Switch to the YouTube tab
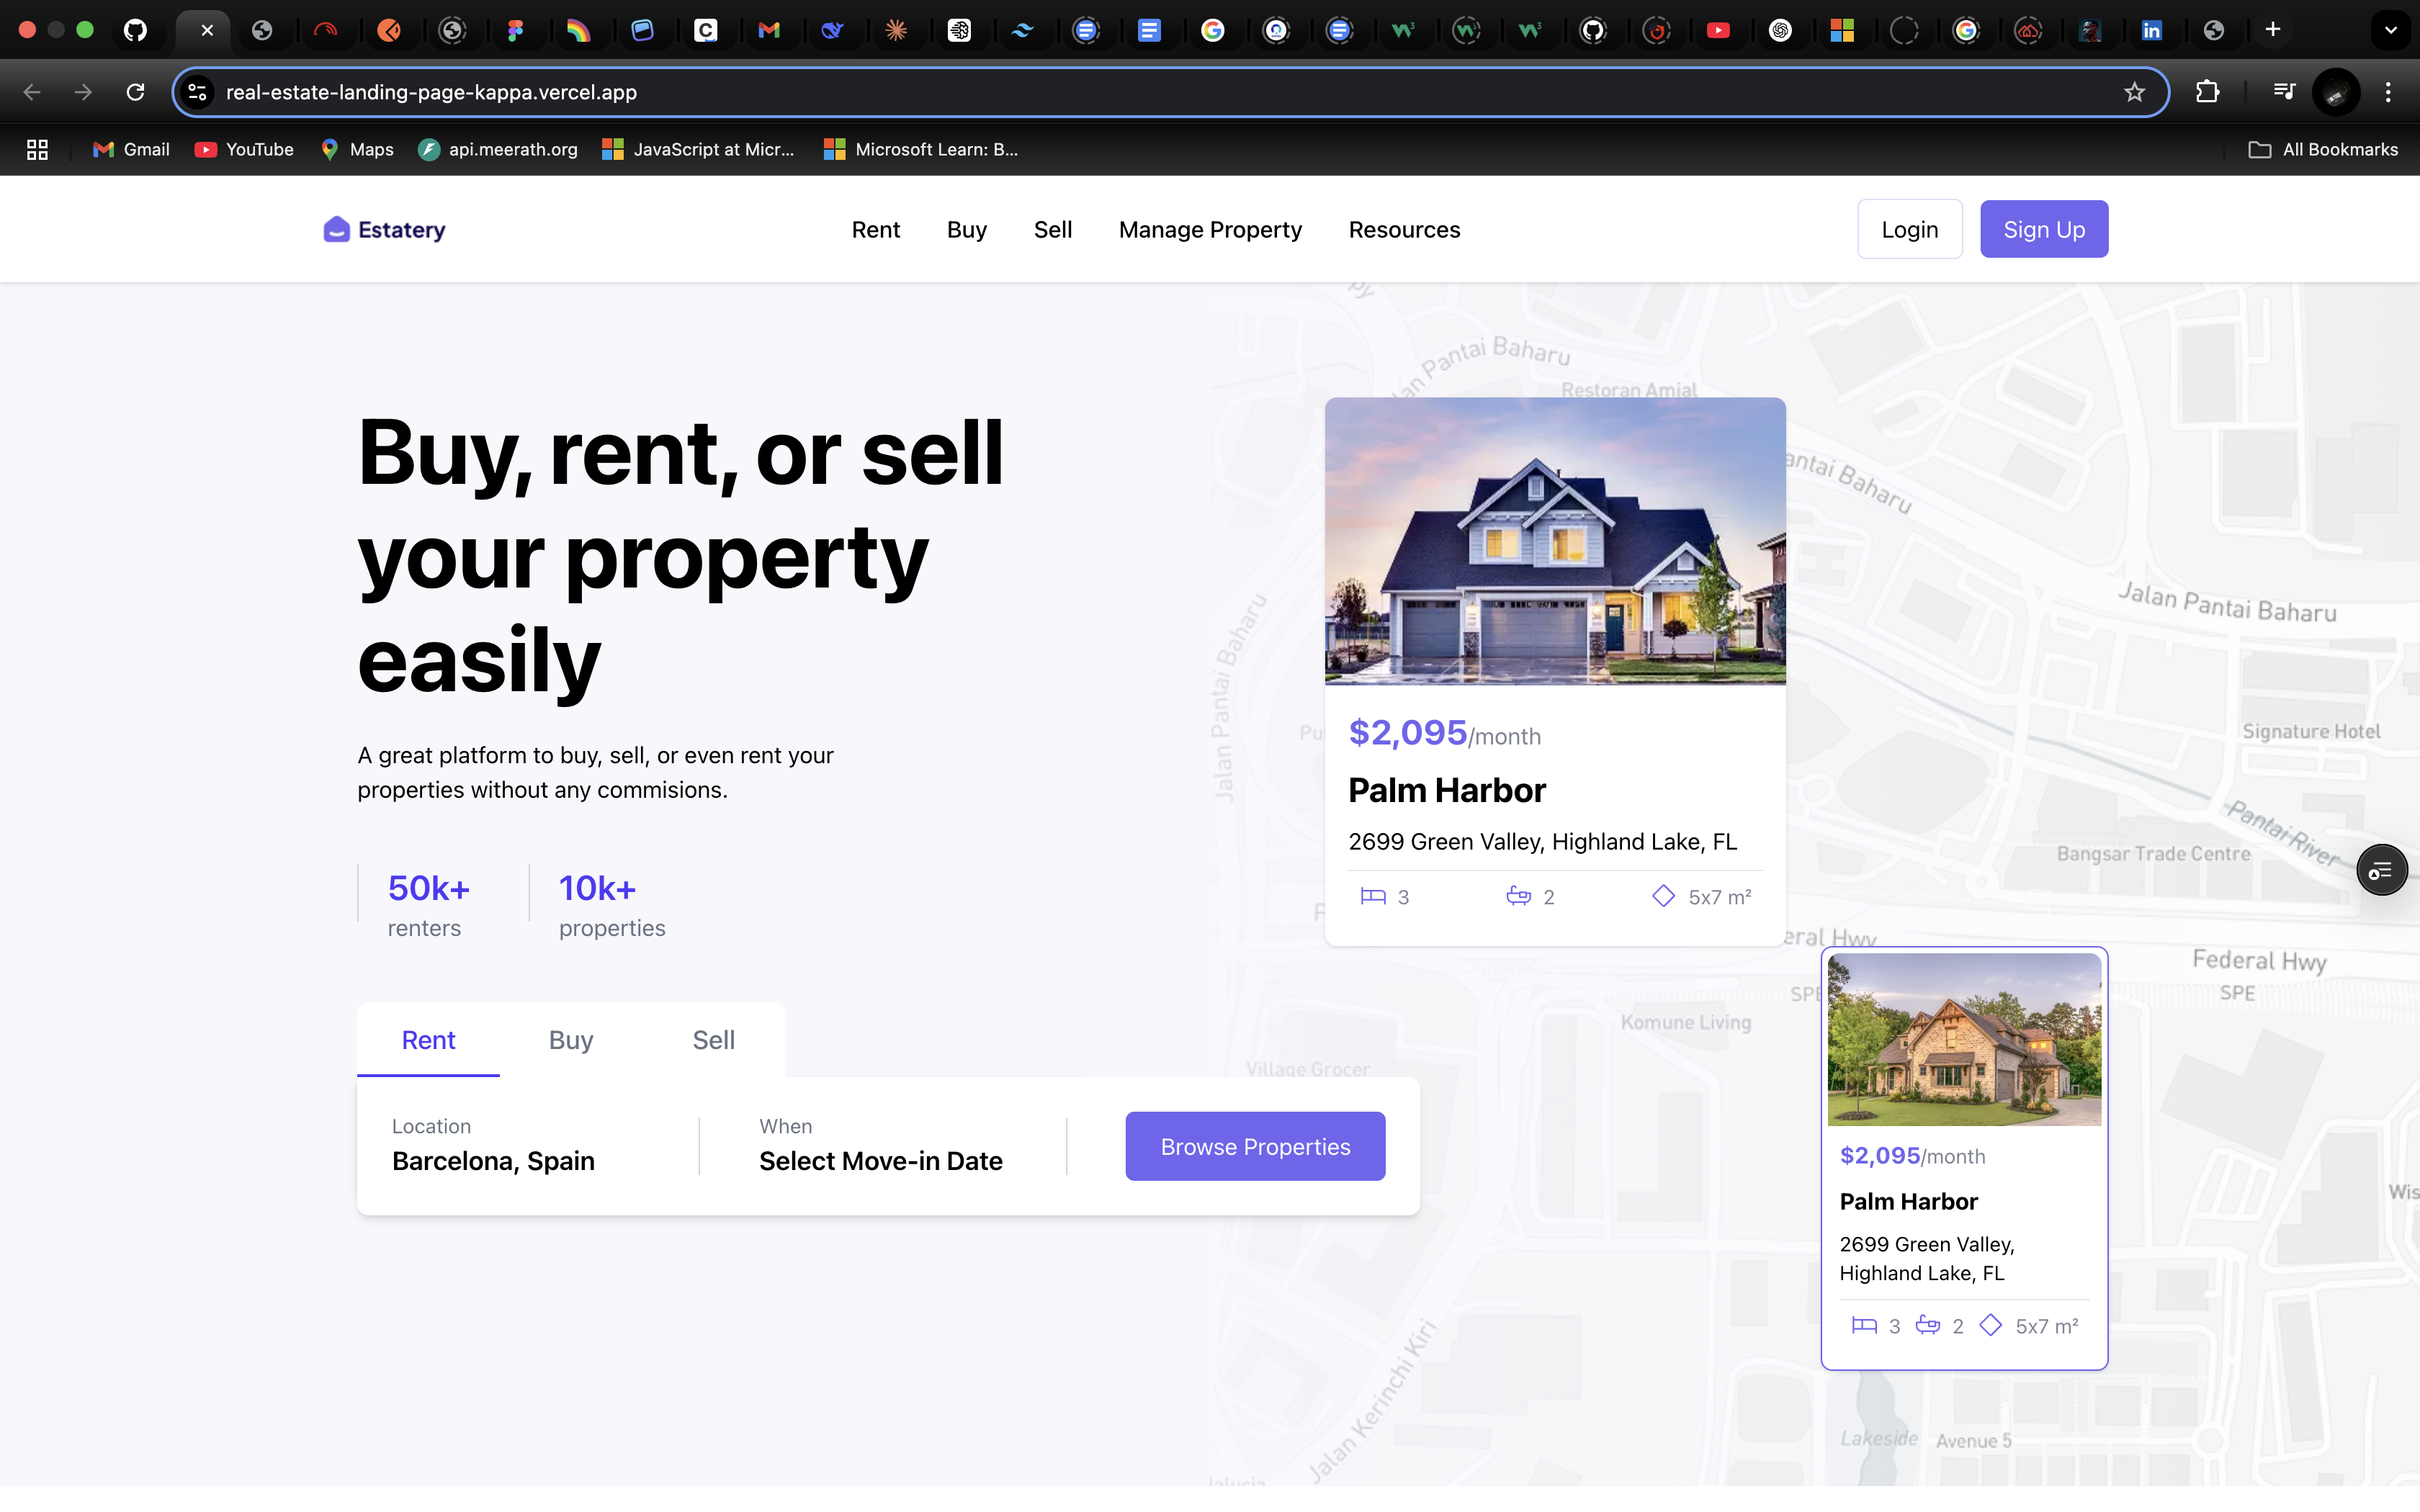The image size is (2420, 1512). pos(1718,30)
